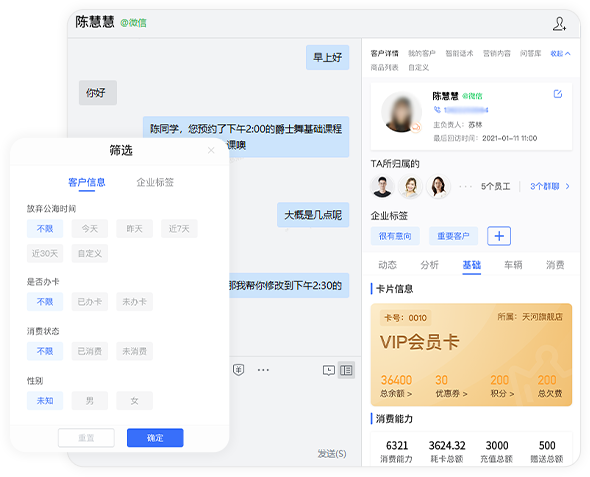Select 未消费 filter option

coord(134,351)
